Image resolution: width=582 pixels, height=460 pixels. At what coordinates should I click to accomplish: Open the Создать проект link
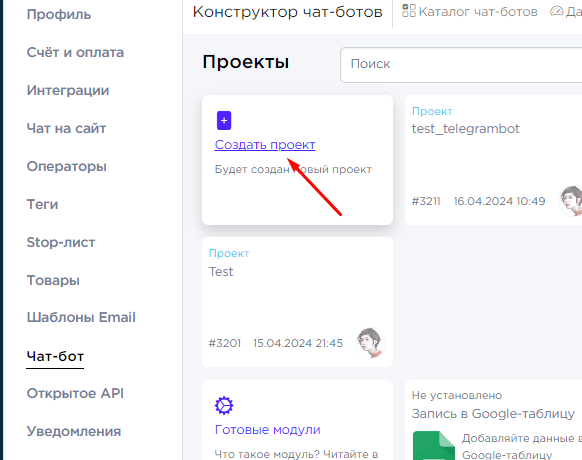click(265, 144)
